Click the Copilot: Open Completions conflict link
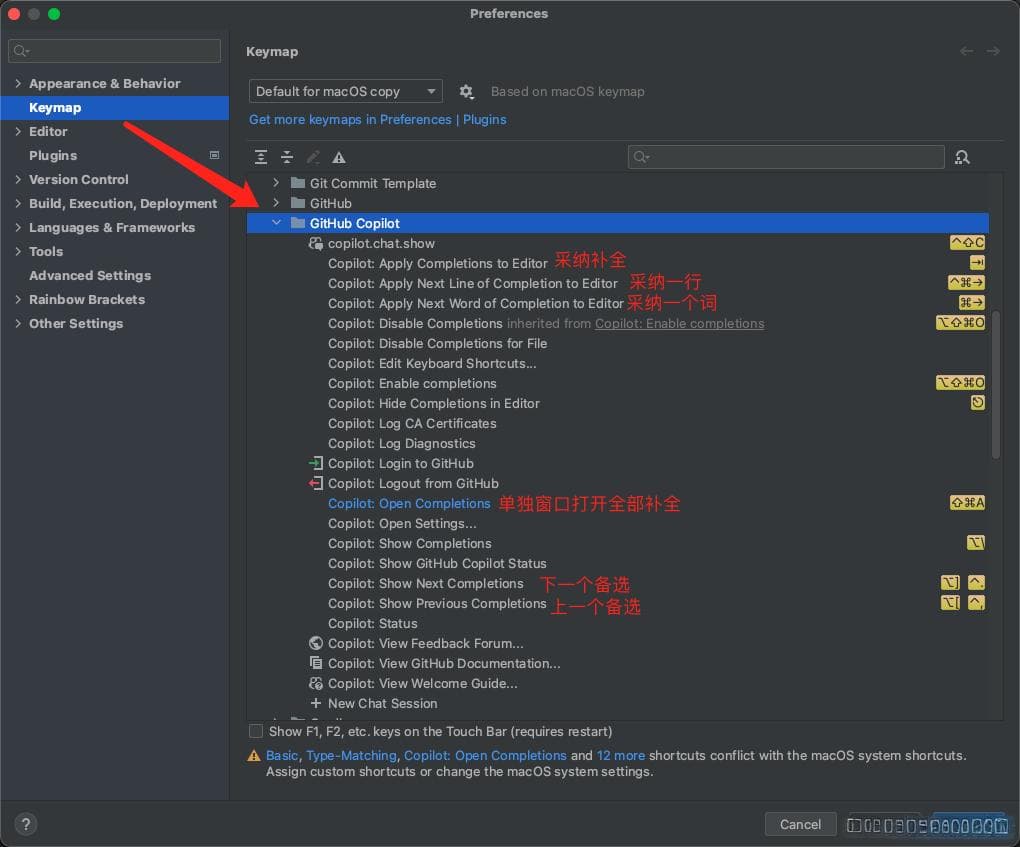This screenshot has width=1020, height=847. (x=485, y=756)
